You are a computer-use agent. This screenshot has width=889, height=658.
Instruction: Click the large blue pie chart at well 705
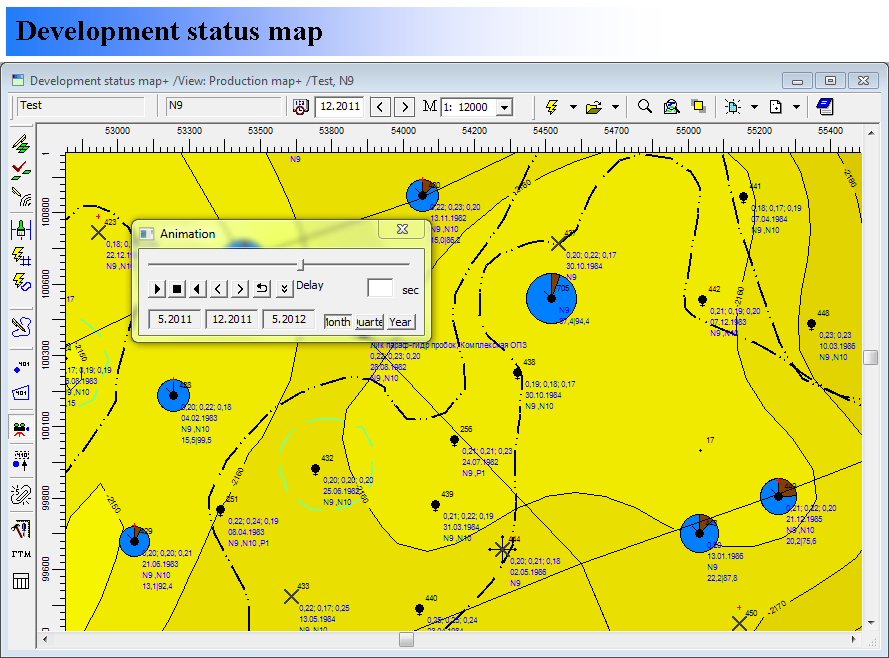point(551,298)
